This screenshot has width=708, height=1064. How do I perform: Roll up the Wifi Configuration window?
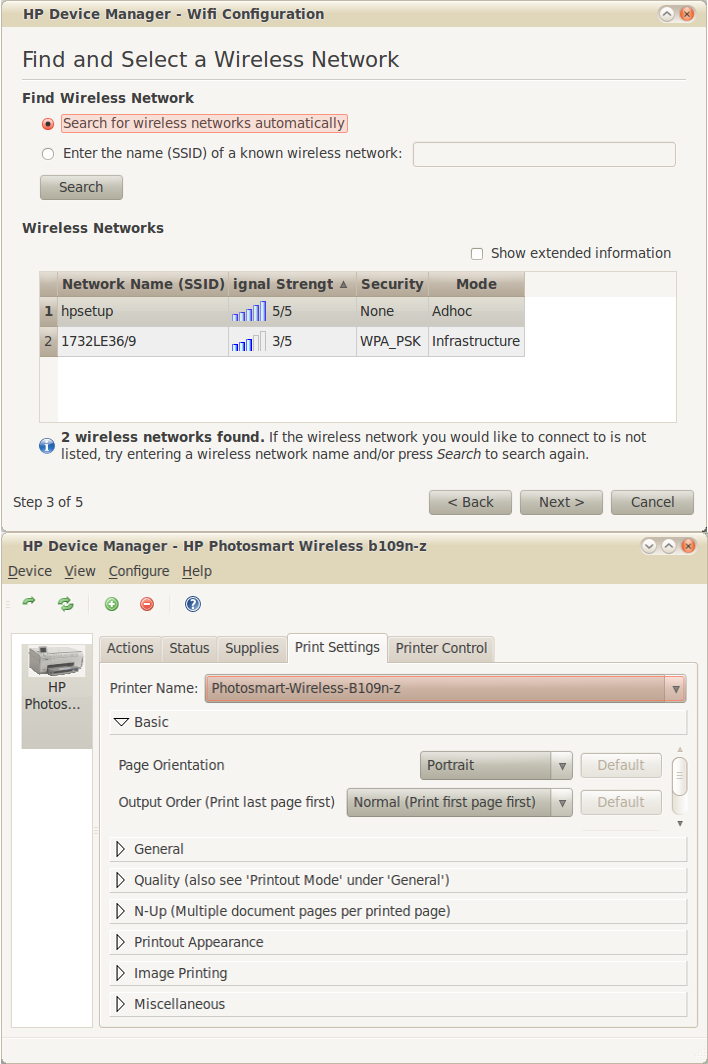click(x=667, y=14)
